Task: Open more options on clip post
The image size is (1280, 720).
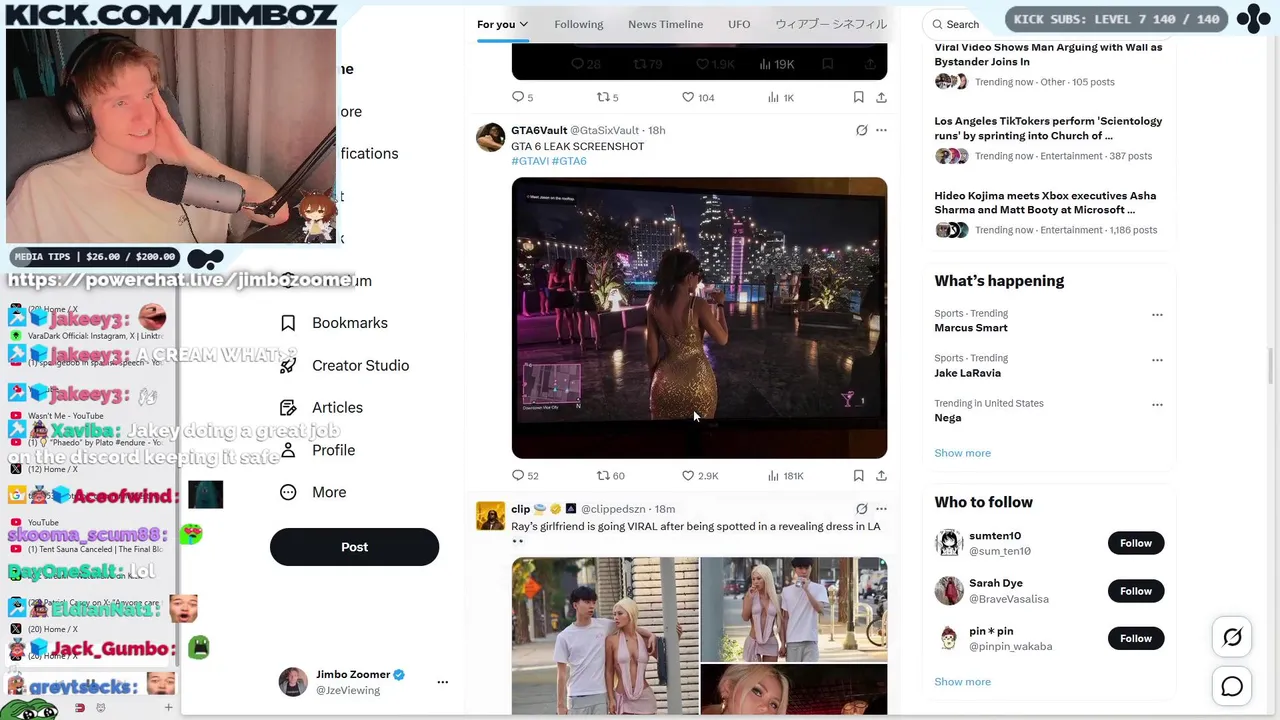Action: 881,509
